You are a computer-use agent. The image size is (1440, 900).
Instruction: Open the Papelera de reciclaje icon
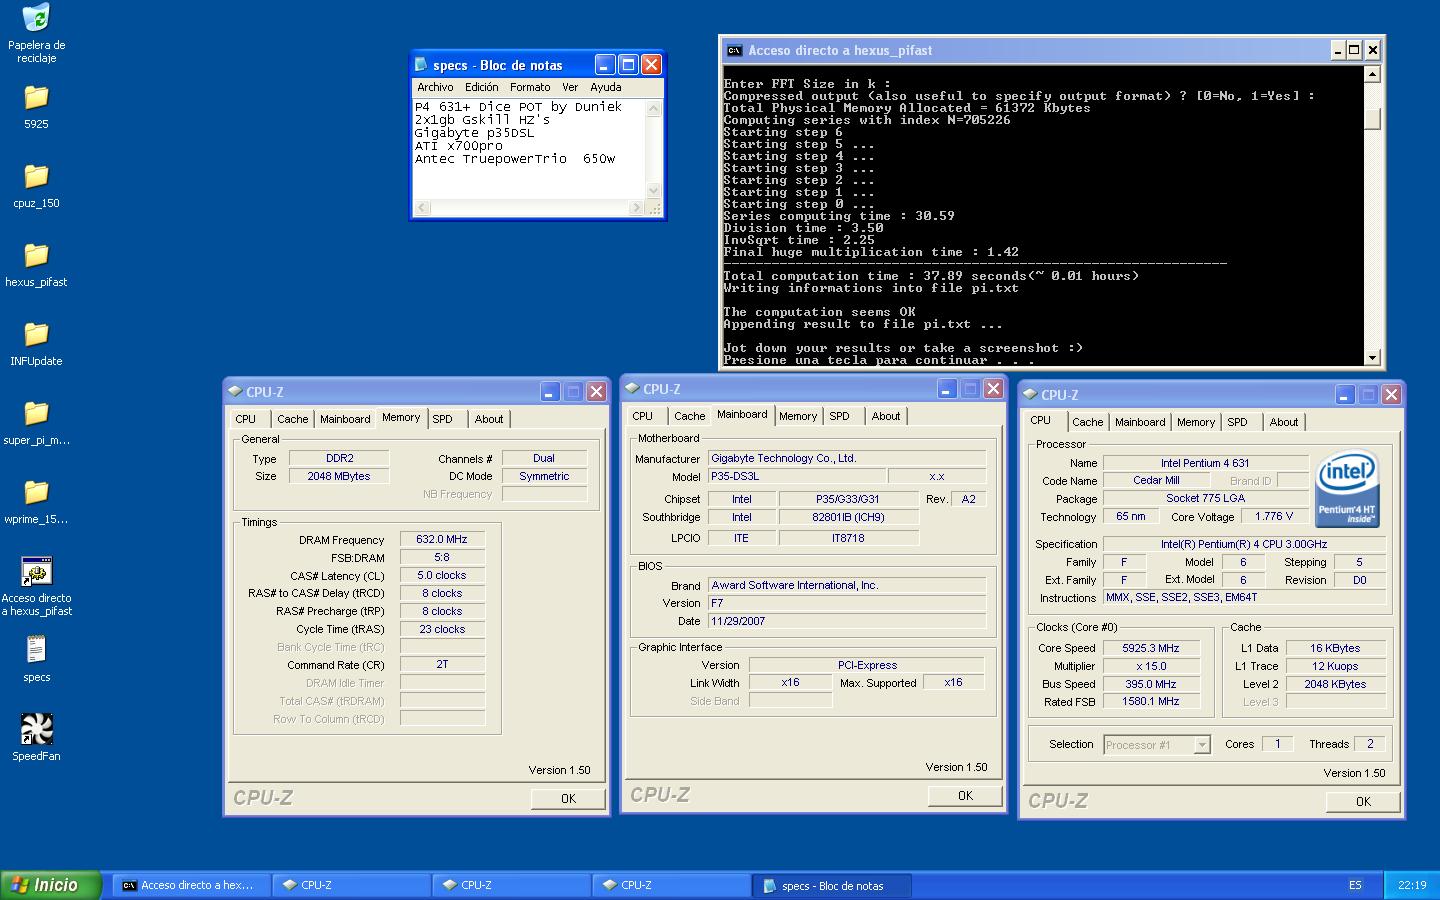(36, 18)
